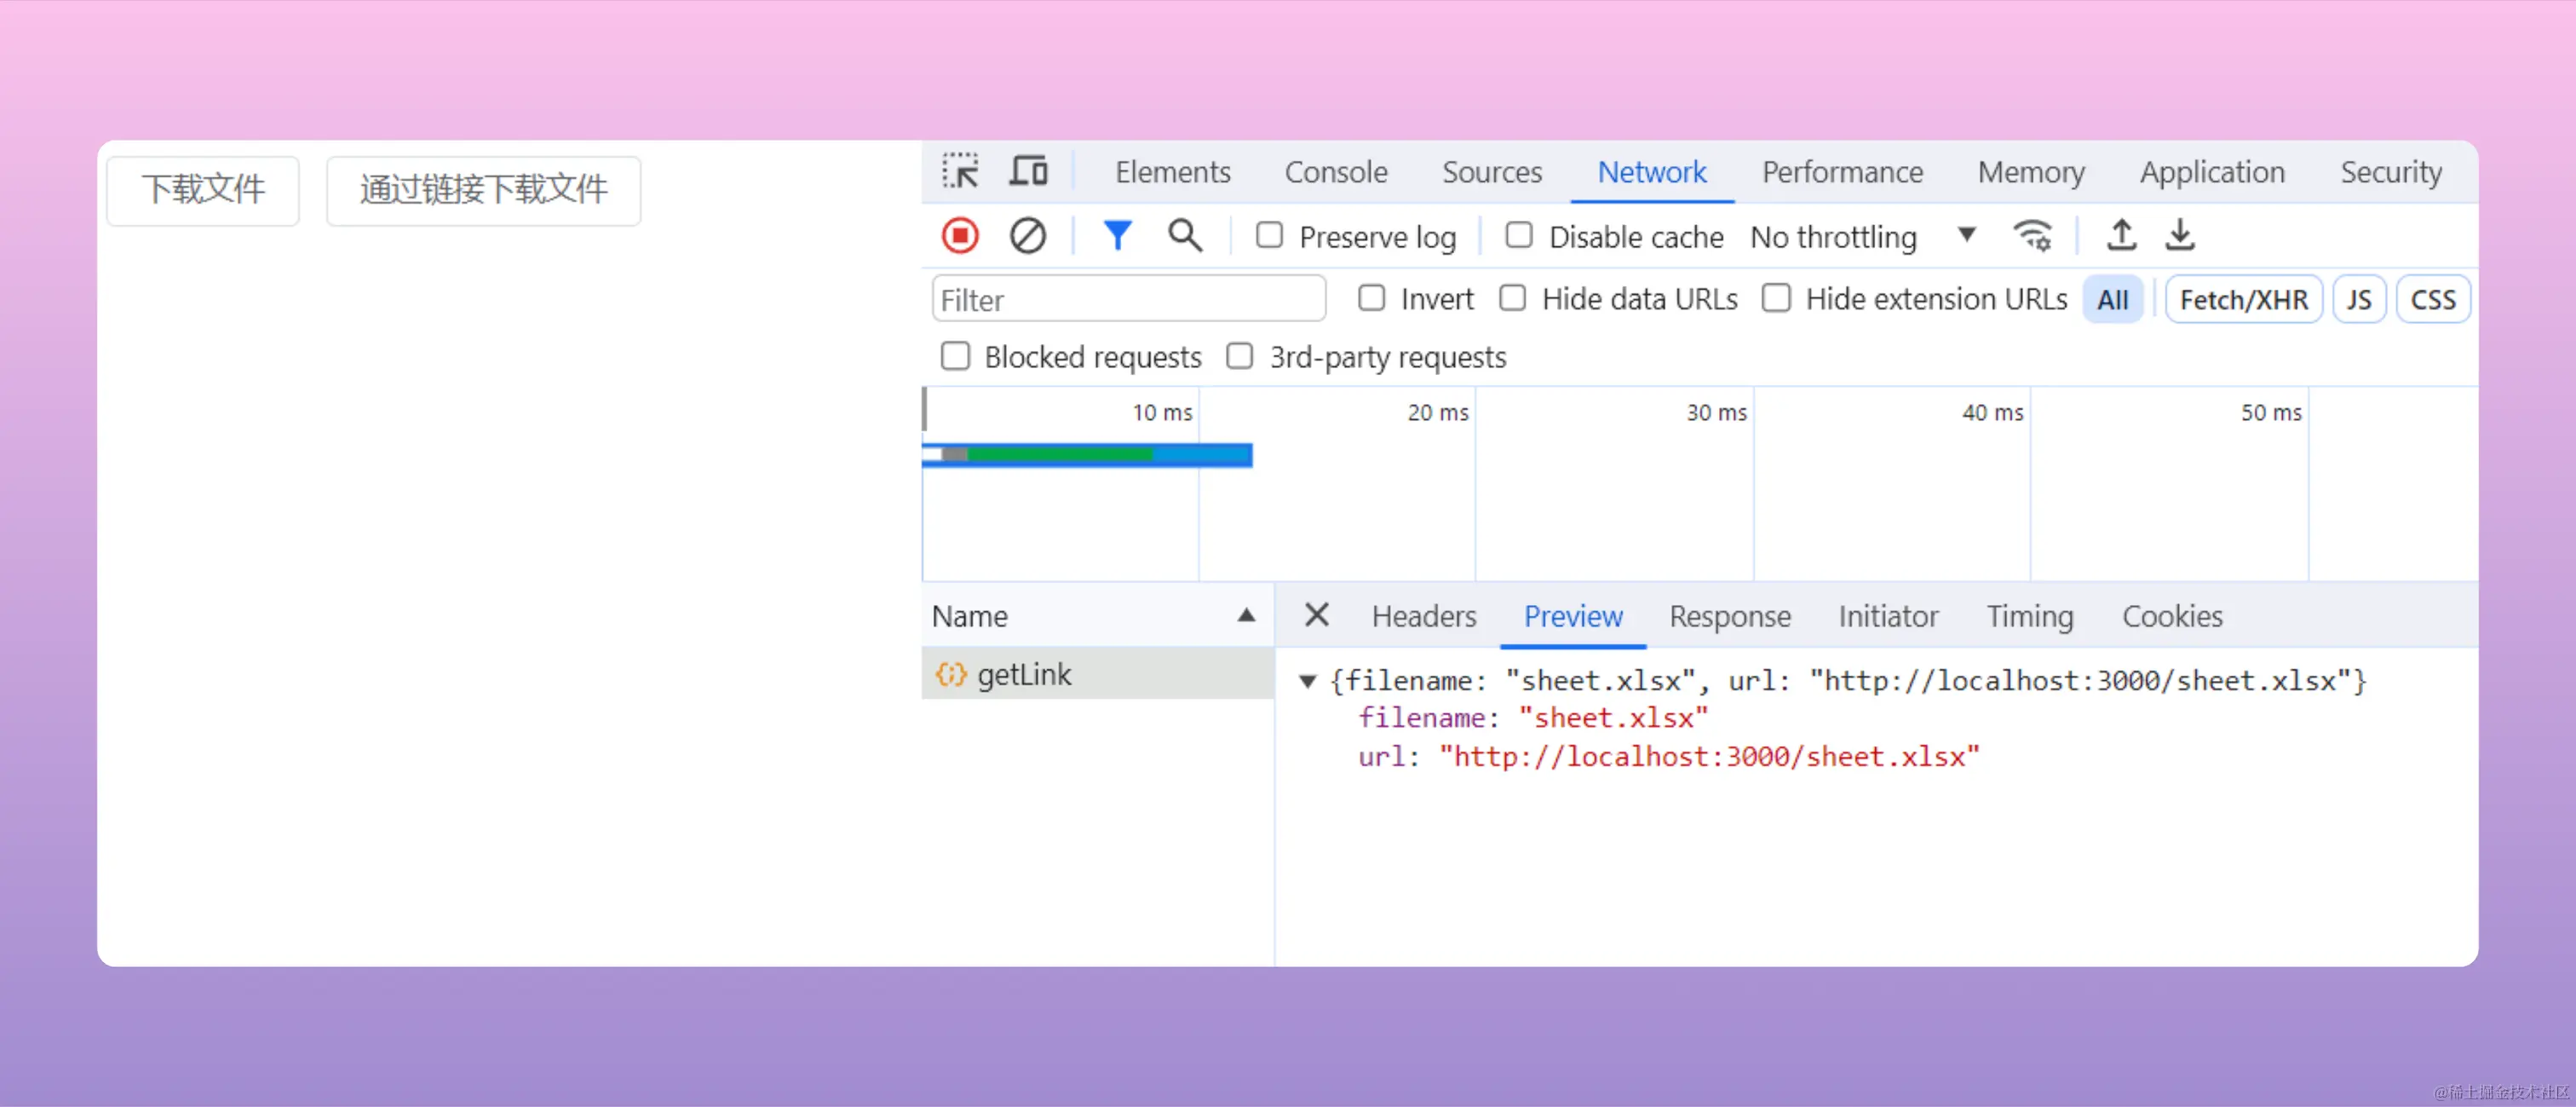Screen dimensions: 2576x1107
Task: Click the 通过链接下载文件 button
Action: (483, 189)
